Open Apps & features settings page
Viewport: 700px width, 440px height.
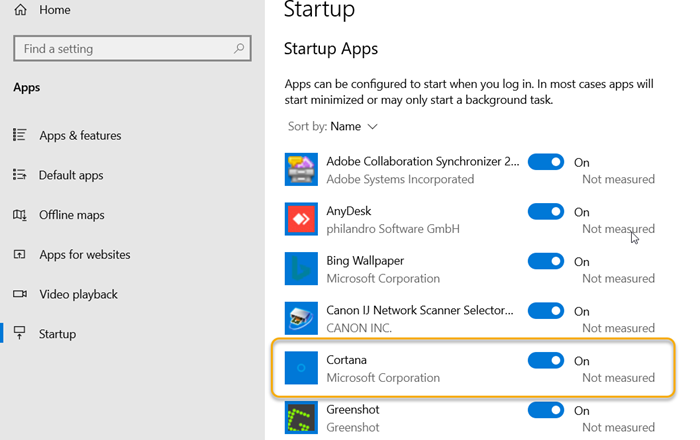[79, 135]
